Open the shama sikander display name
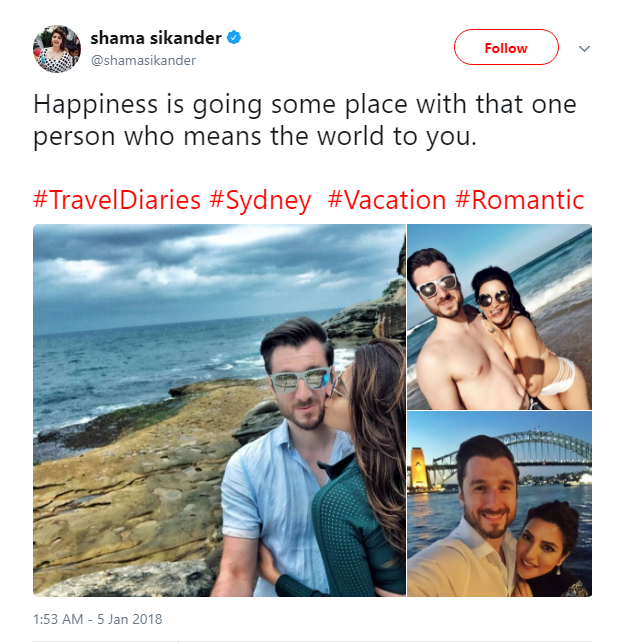This screenshot has height=644, width=619. point(156,38)
